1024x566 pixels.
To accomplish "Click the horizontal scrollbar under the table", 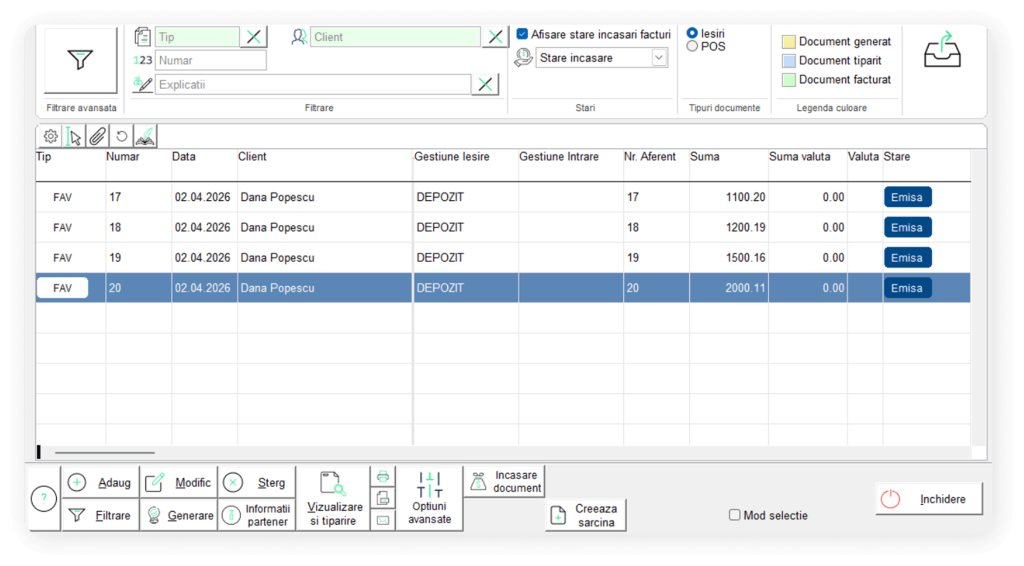I will point(104,452).
